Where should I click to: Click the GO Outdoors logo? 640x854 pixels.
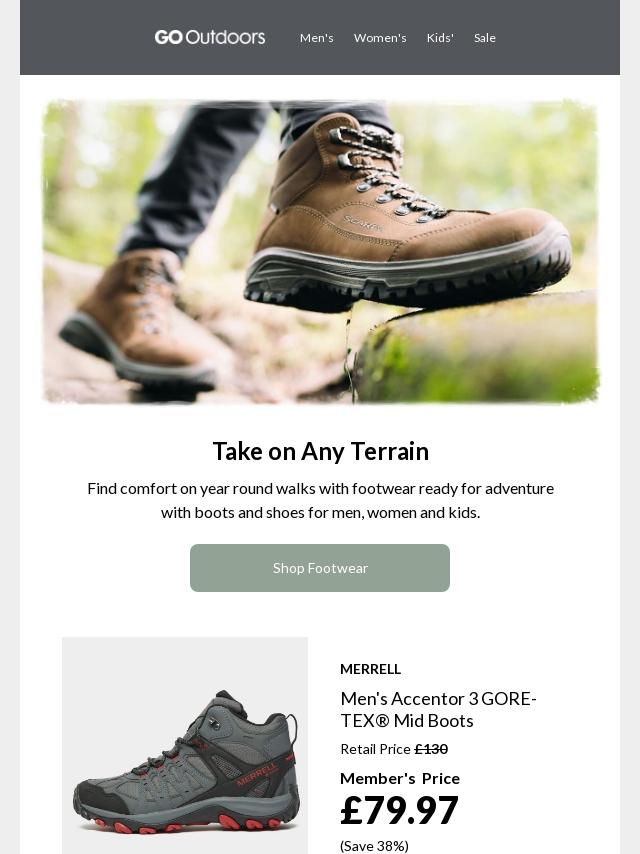coord(210,38)
